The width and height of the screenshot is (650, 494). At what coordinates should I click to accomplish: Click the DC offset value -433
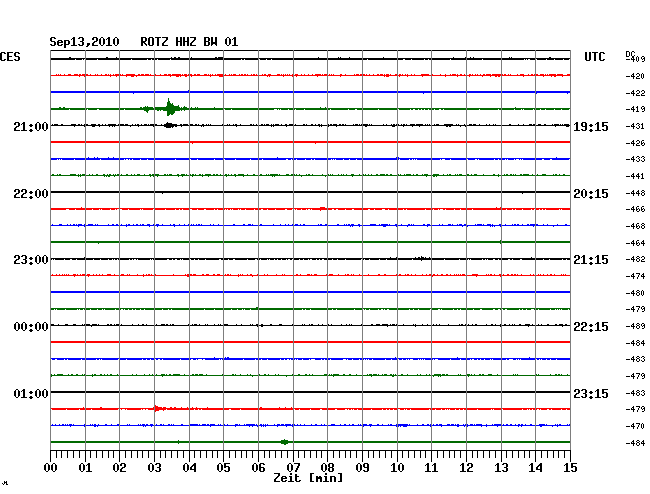point(635,159)
